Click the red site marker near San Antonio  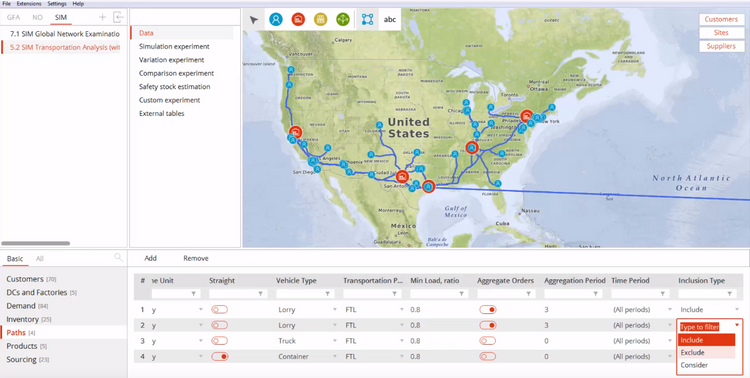(403, 177)
